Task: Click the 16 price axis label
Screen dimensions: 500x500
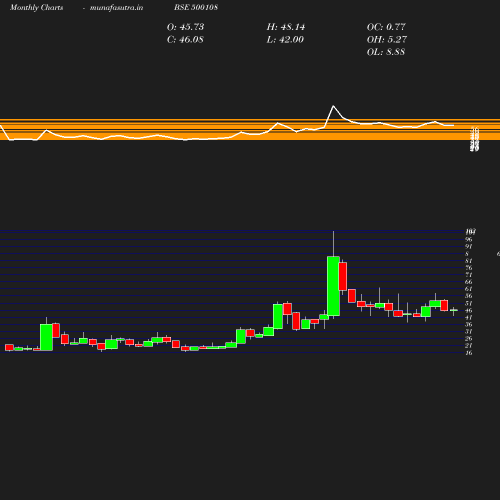Action: tap(469, 353)
